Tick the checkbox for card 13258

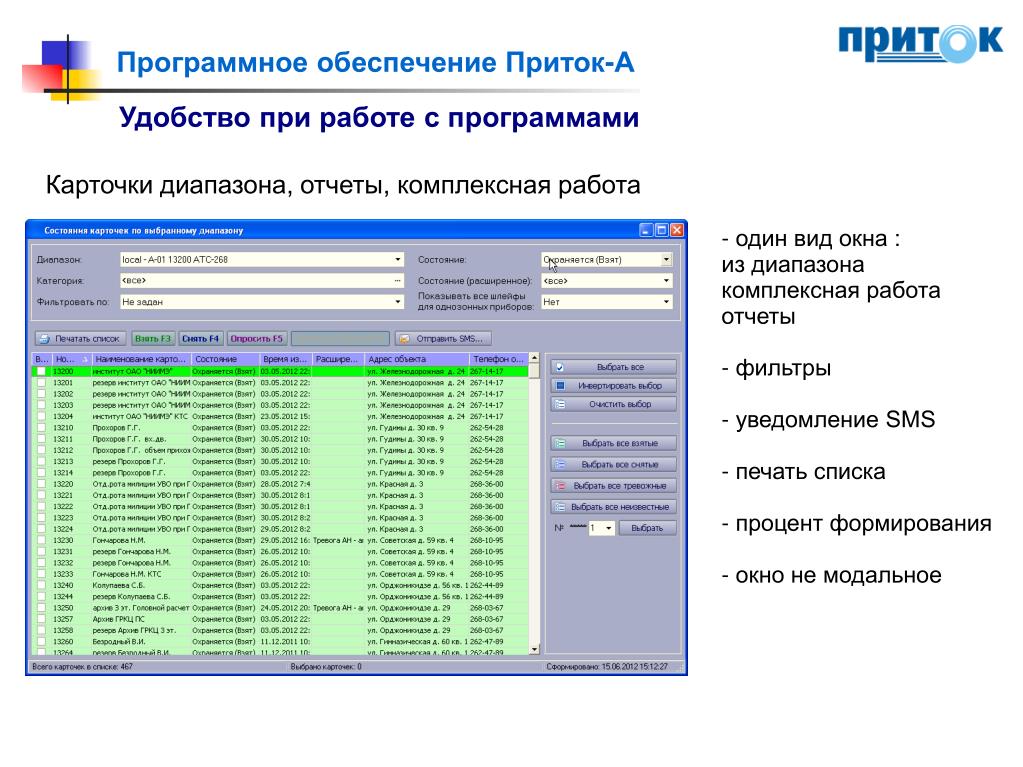41,630
